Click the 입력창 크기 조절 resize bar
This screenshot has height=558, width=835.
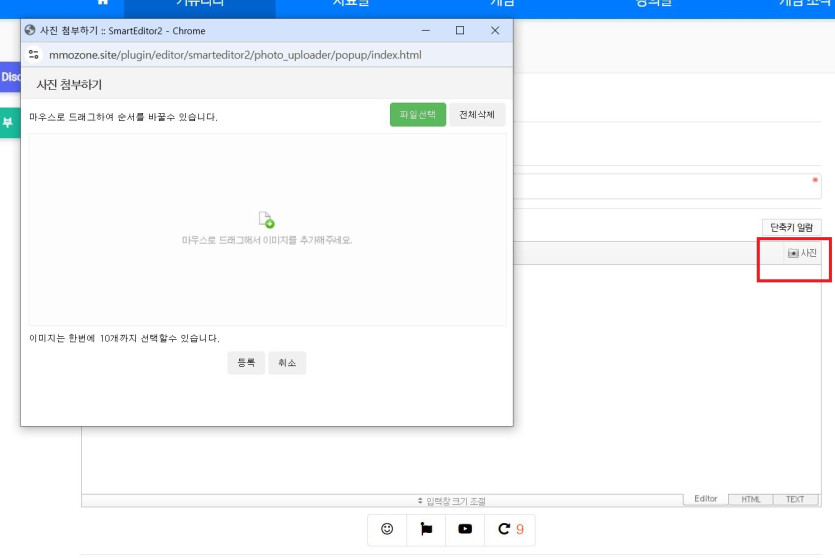coord(450,500)
